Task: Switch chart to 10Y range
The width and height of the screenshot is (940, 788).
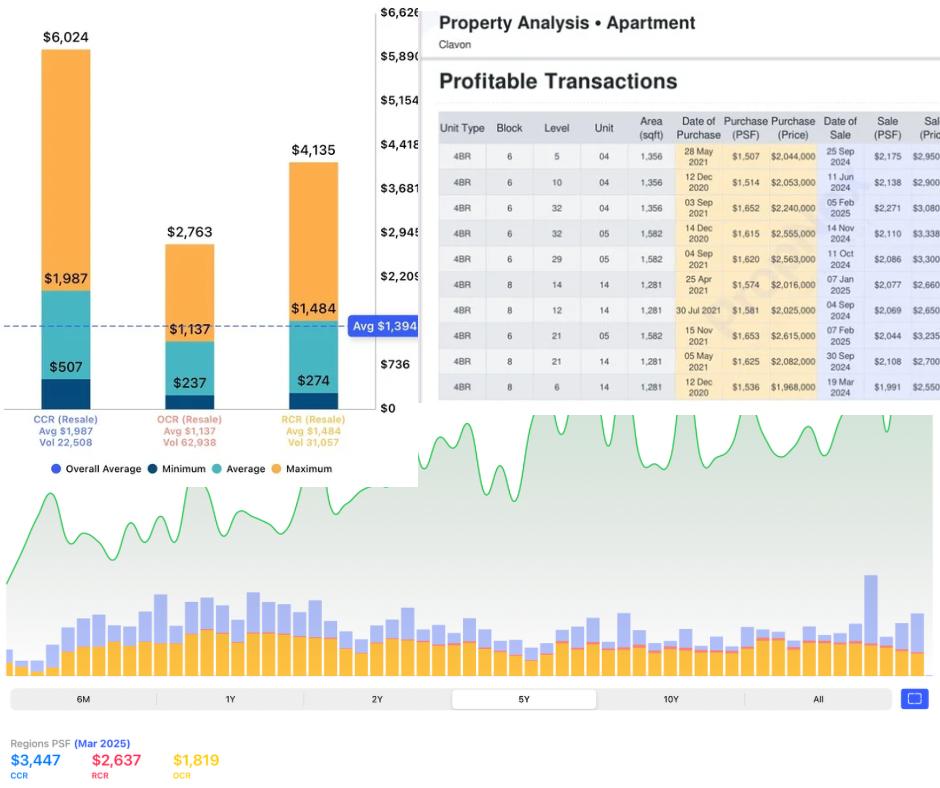Action: click(x=671, y=699)
